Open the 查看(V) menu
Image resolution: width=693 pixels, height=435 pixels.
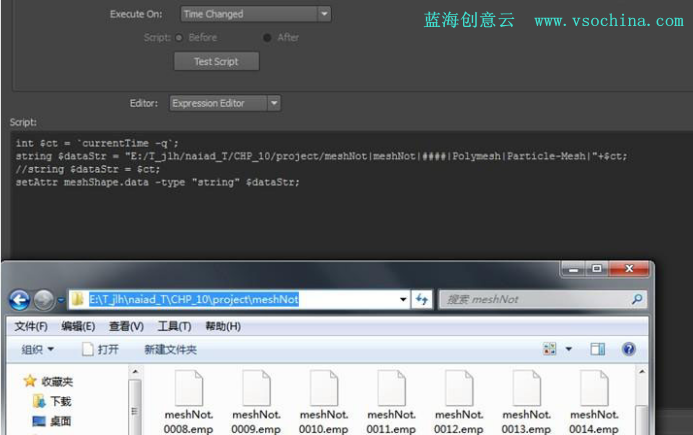[x=126, y=326]
